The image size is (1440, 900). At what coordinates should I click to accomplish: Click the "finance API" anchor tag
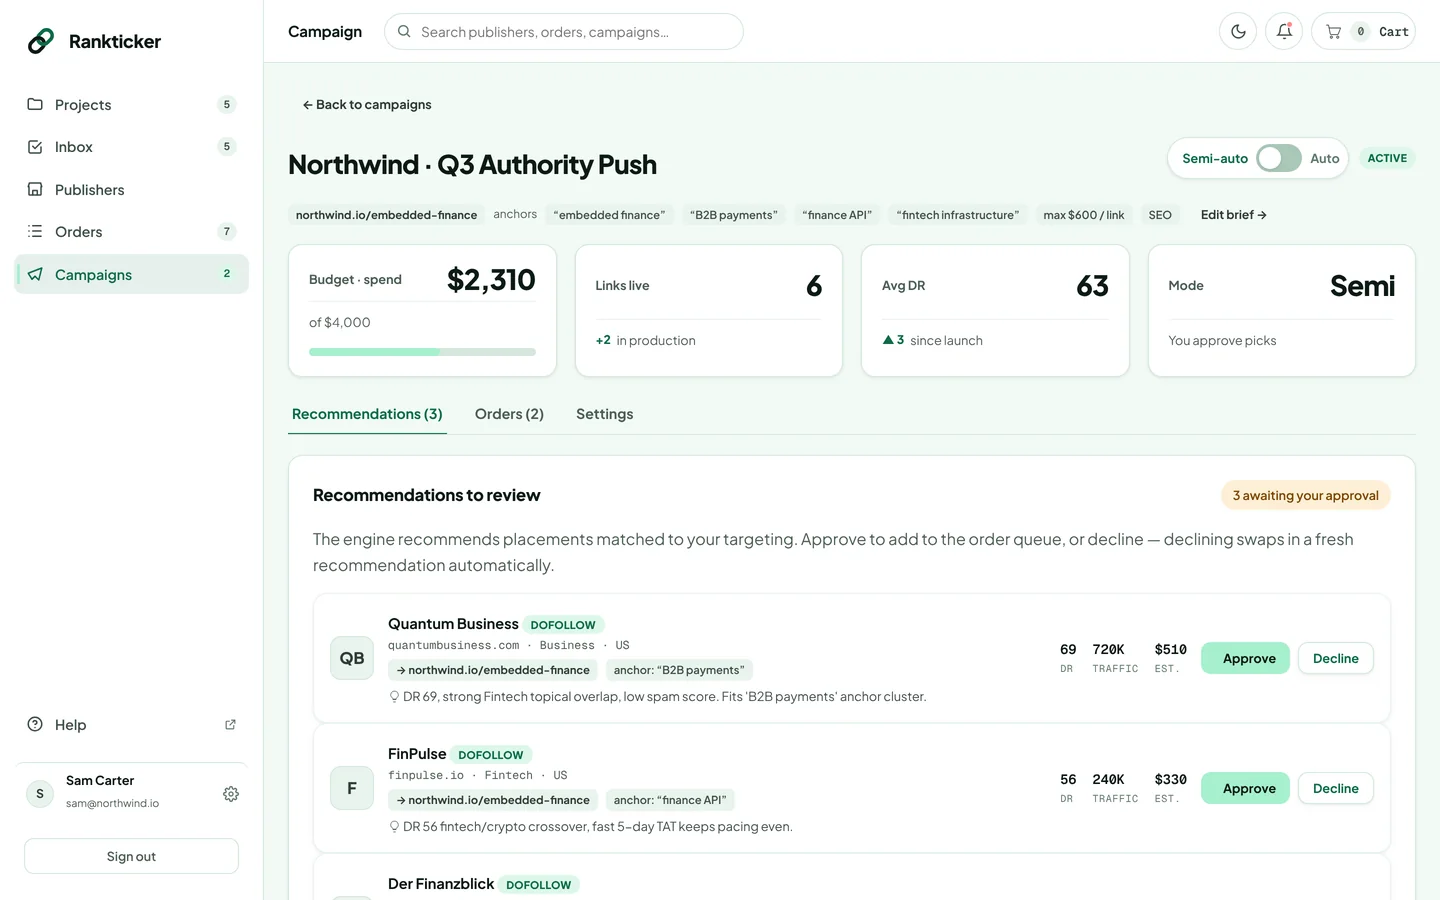pyautogui.click(x=837, y=215)
